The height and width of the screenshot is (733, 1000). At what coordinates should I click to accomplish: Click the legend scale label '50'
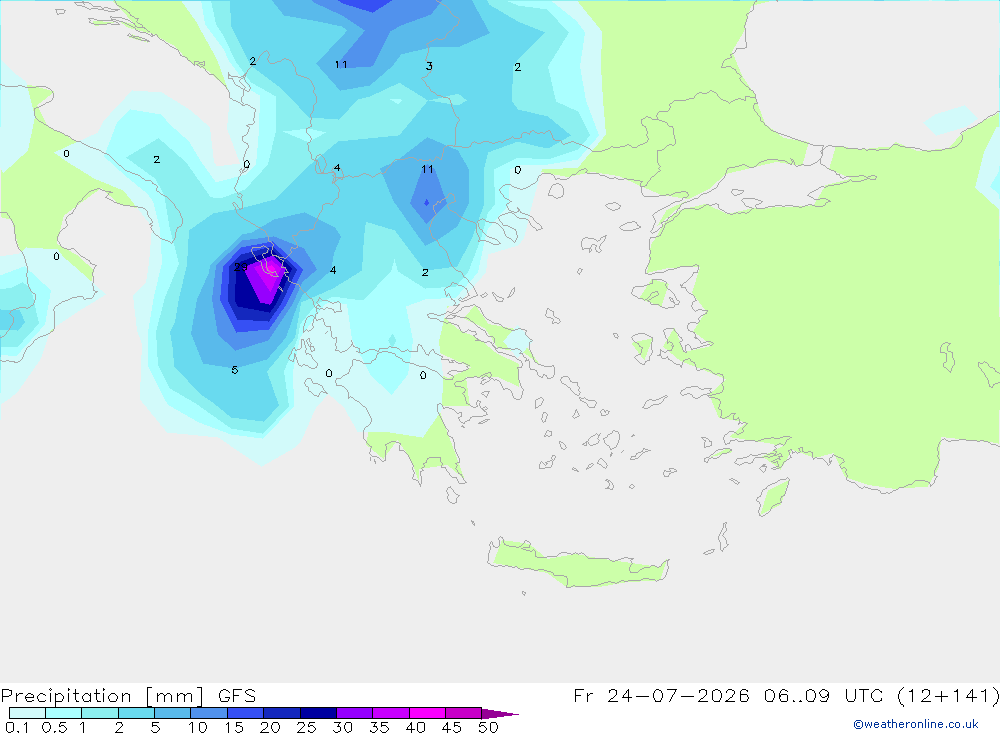coord(488,727)
